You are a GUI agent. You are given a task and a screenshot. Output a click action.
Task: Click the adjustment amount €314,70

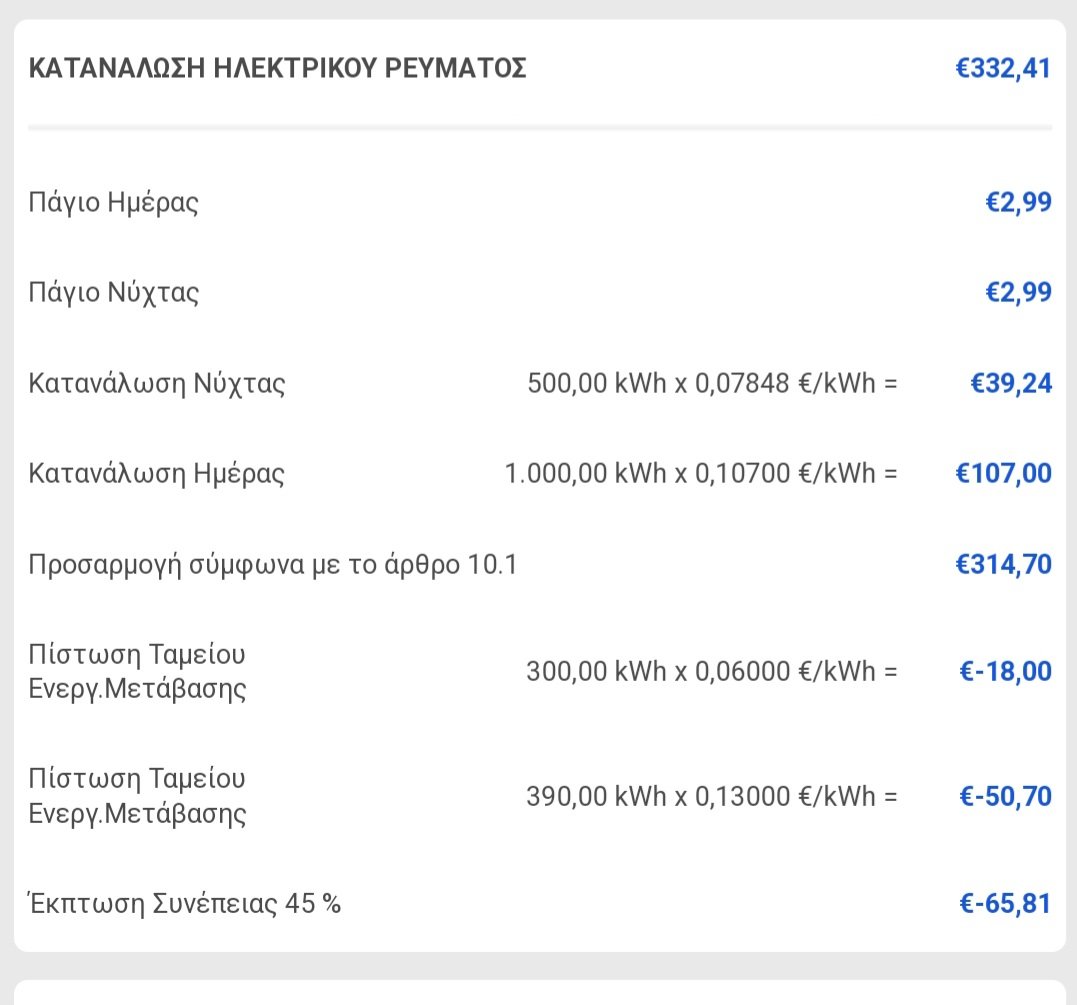point(1004,564)
